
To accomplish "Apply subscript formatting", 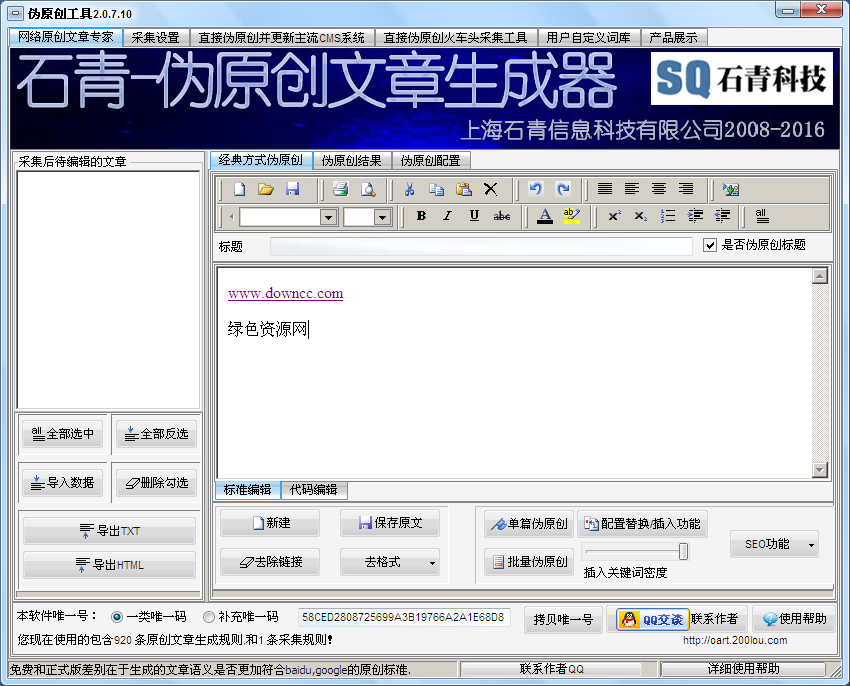I will pyautogui.click(x=640, y=216).
